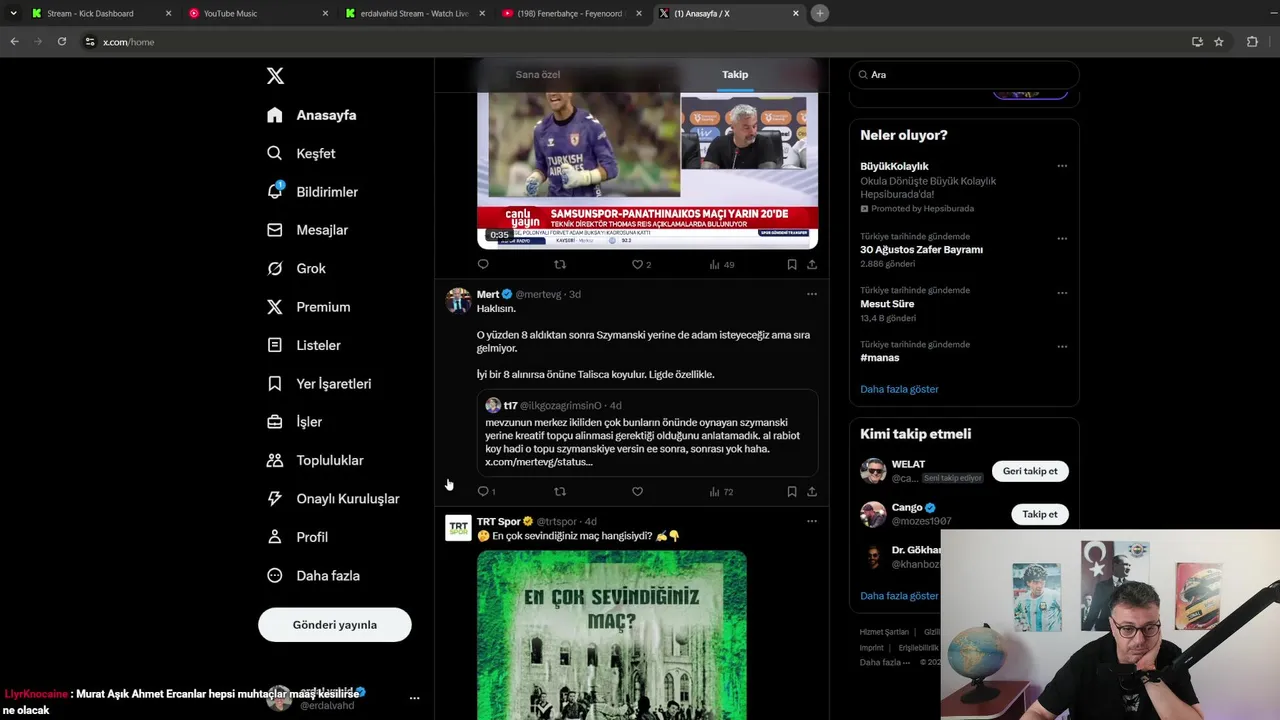This screenshot has height=720, width=1280.
Task: Open Yer İşaretleri bookmarks
Action: pyautogui.click(x=319, y=384)
